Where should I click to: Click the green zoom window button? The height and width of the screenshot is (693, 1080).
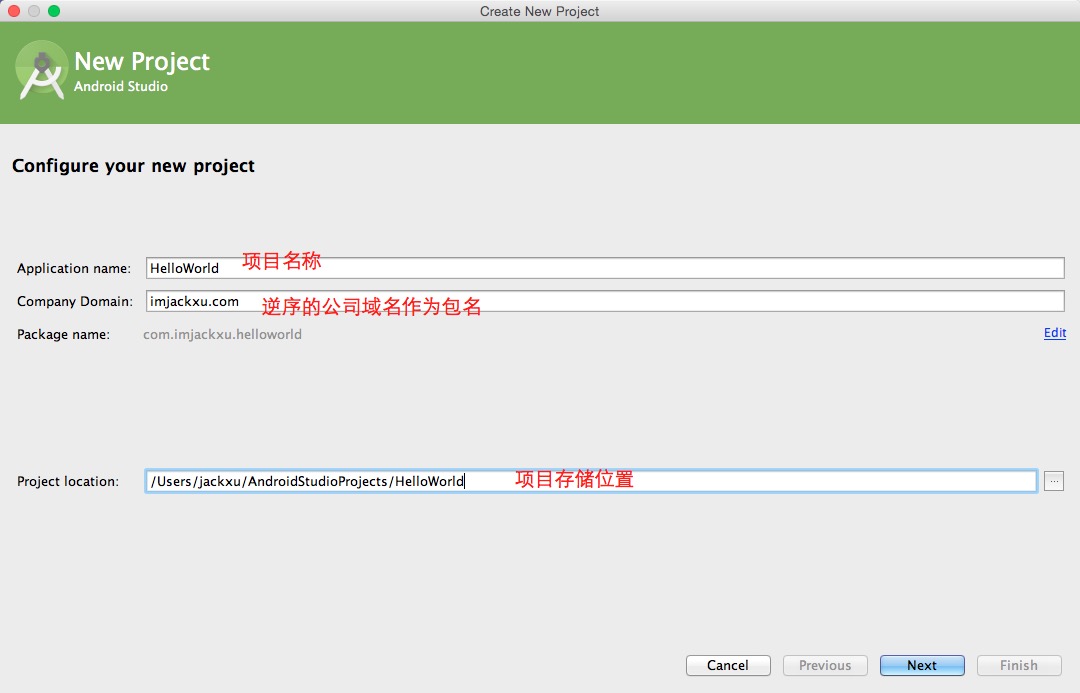pyautogui.click(x=54, y=11)
